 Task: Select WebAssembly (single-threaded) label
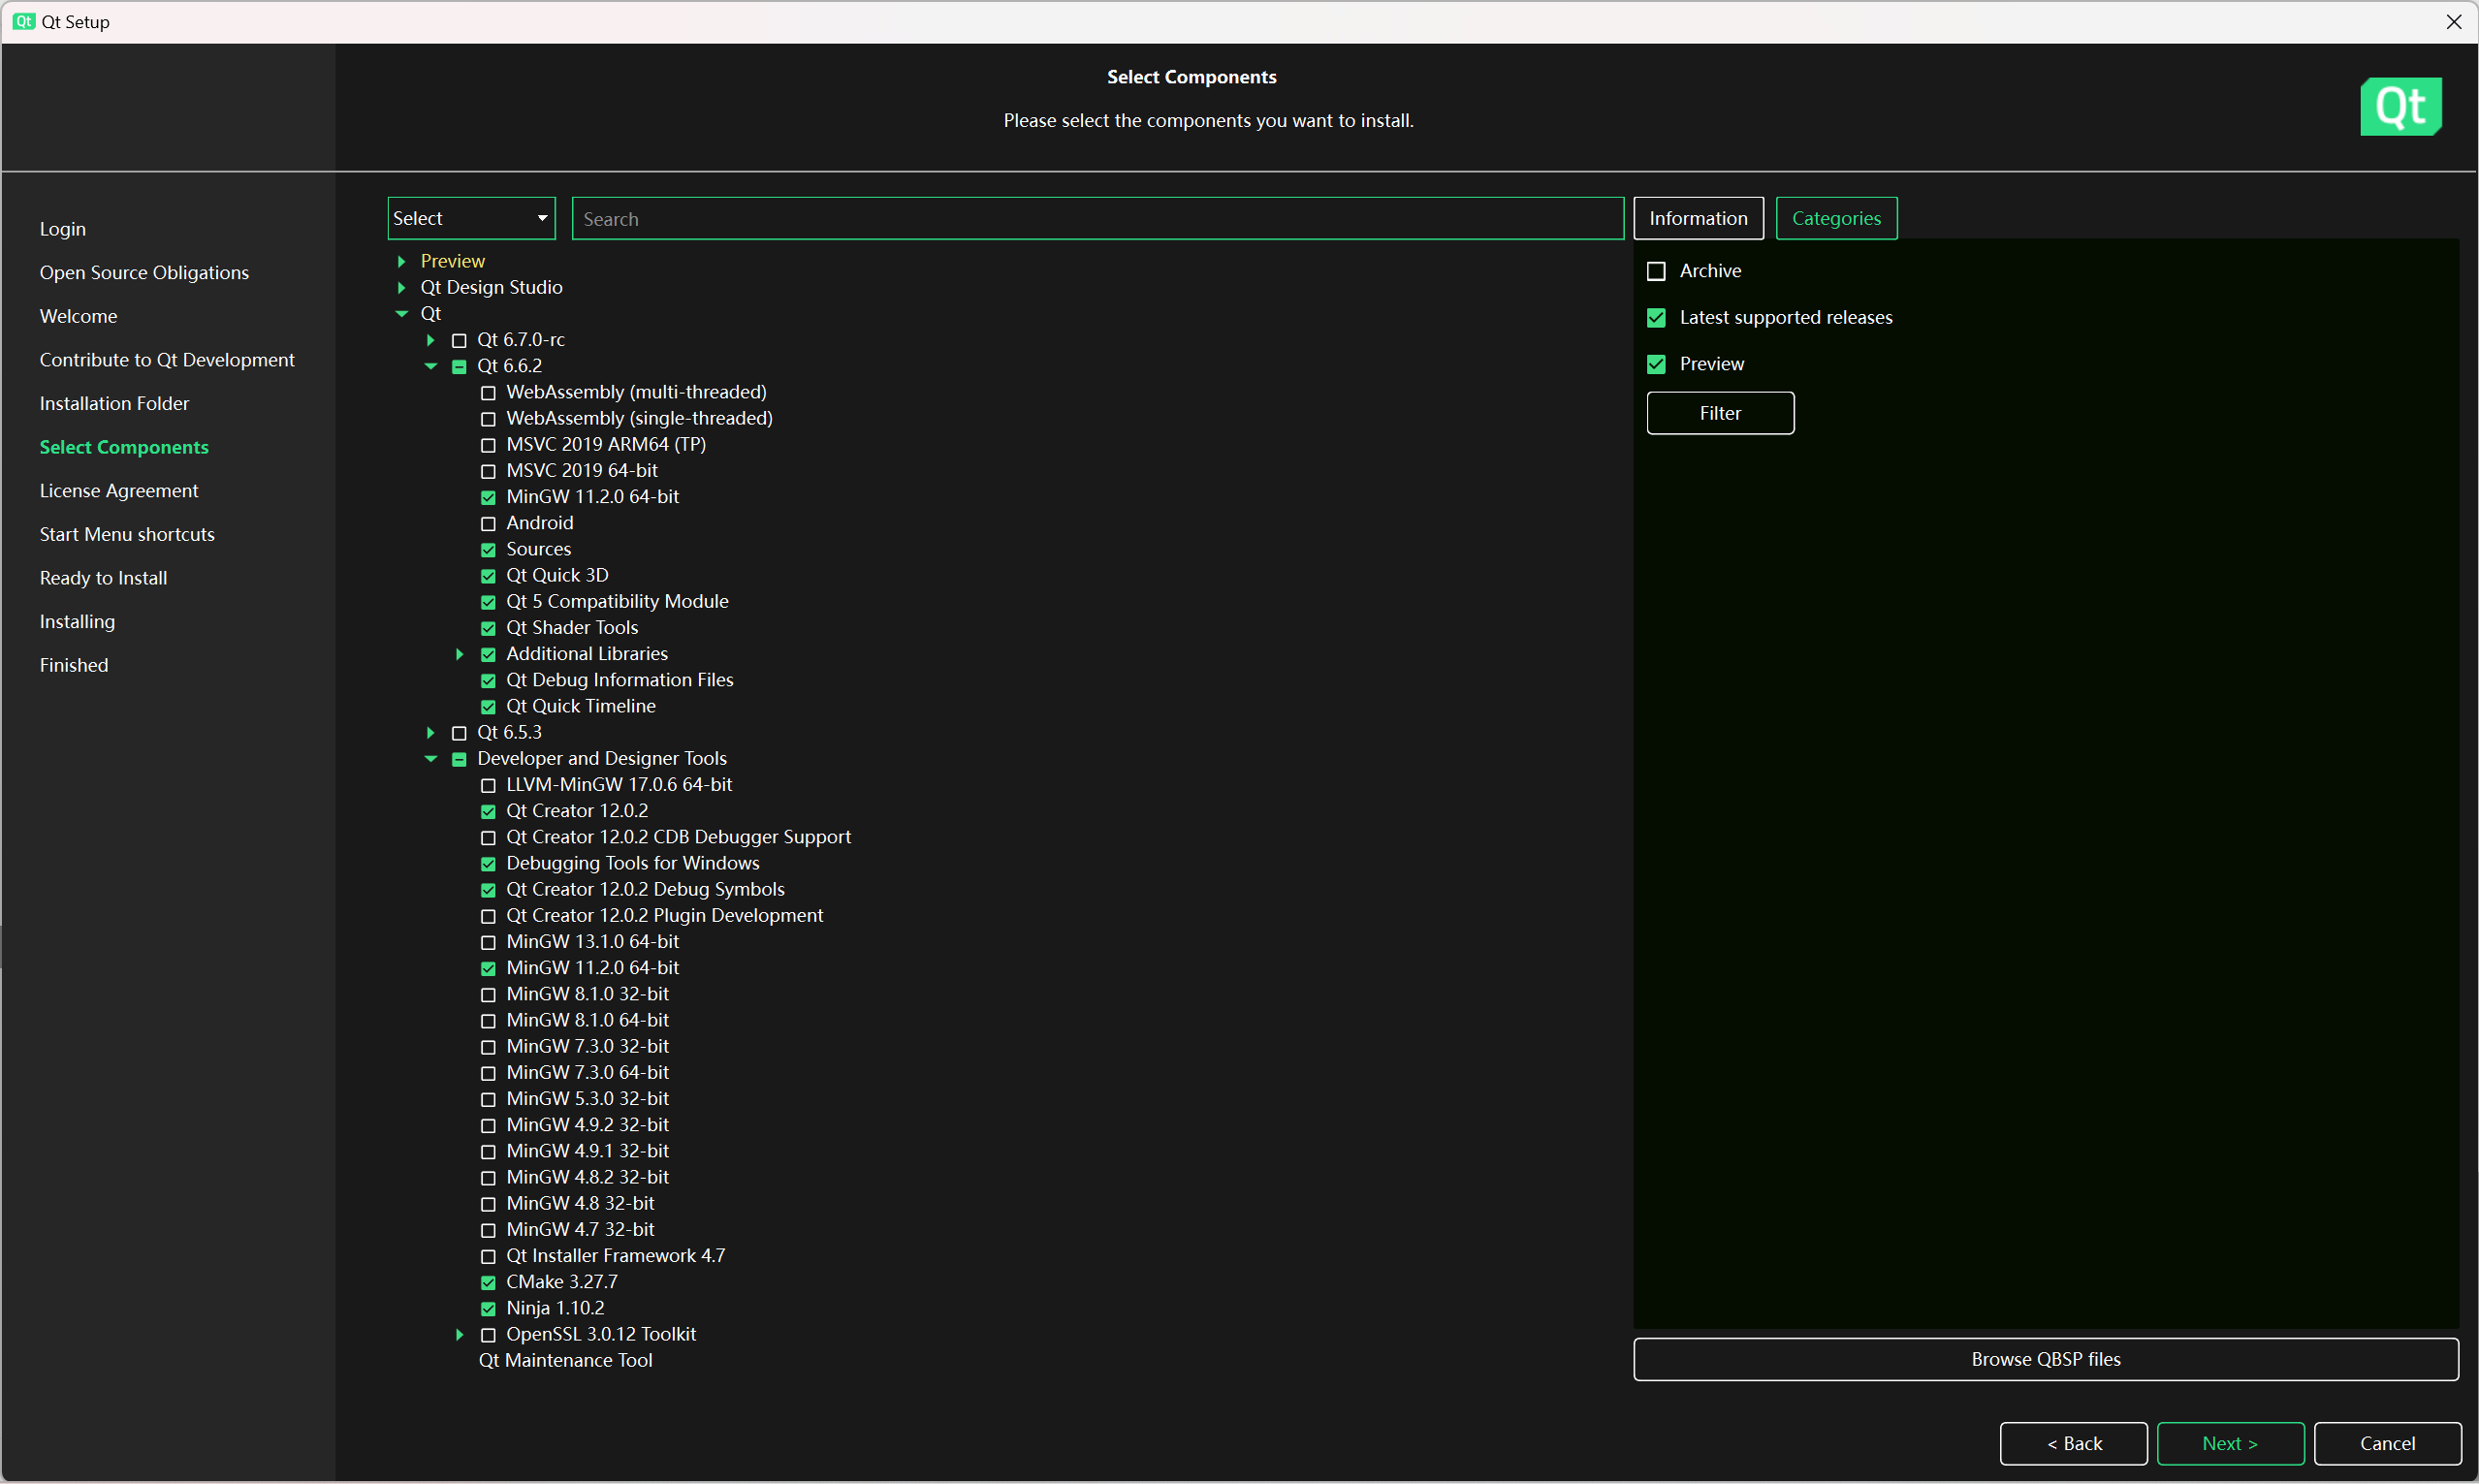click(640, 418)
